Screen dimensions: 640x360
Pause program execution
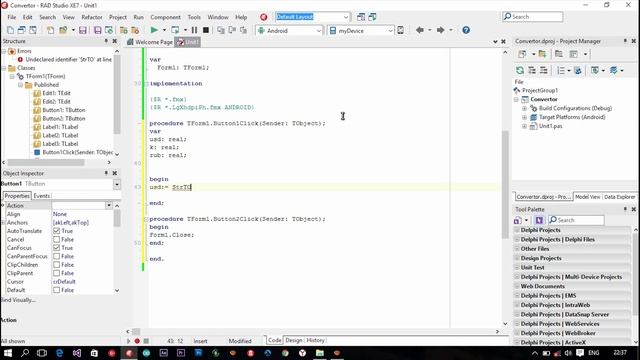coord(194,30)
